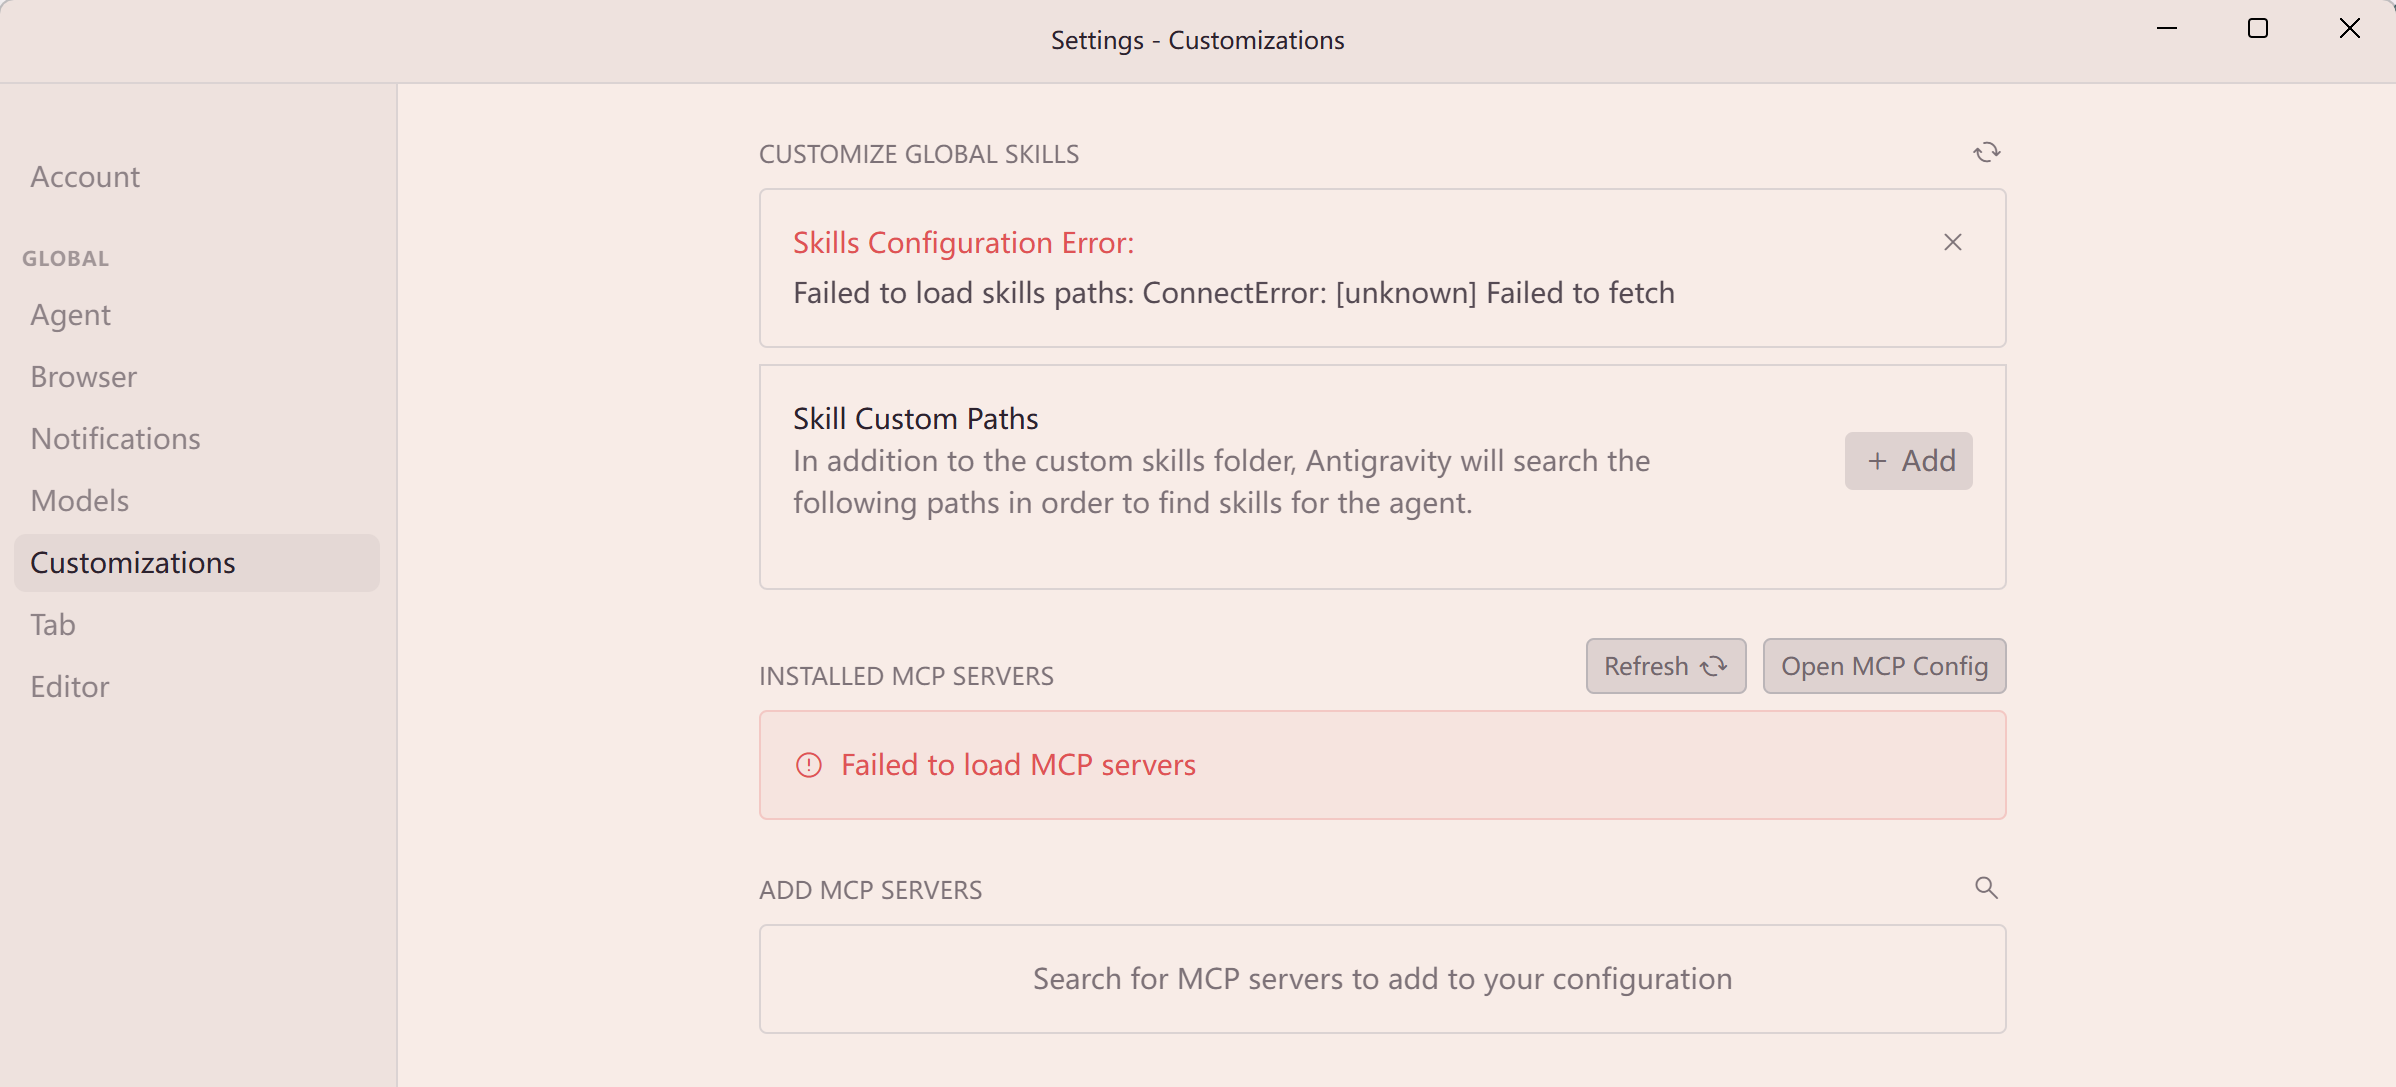Open the Tab settings section
2396x1087 pixels.
pos(52,625)
